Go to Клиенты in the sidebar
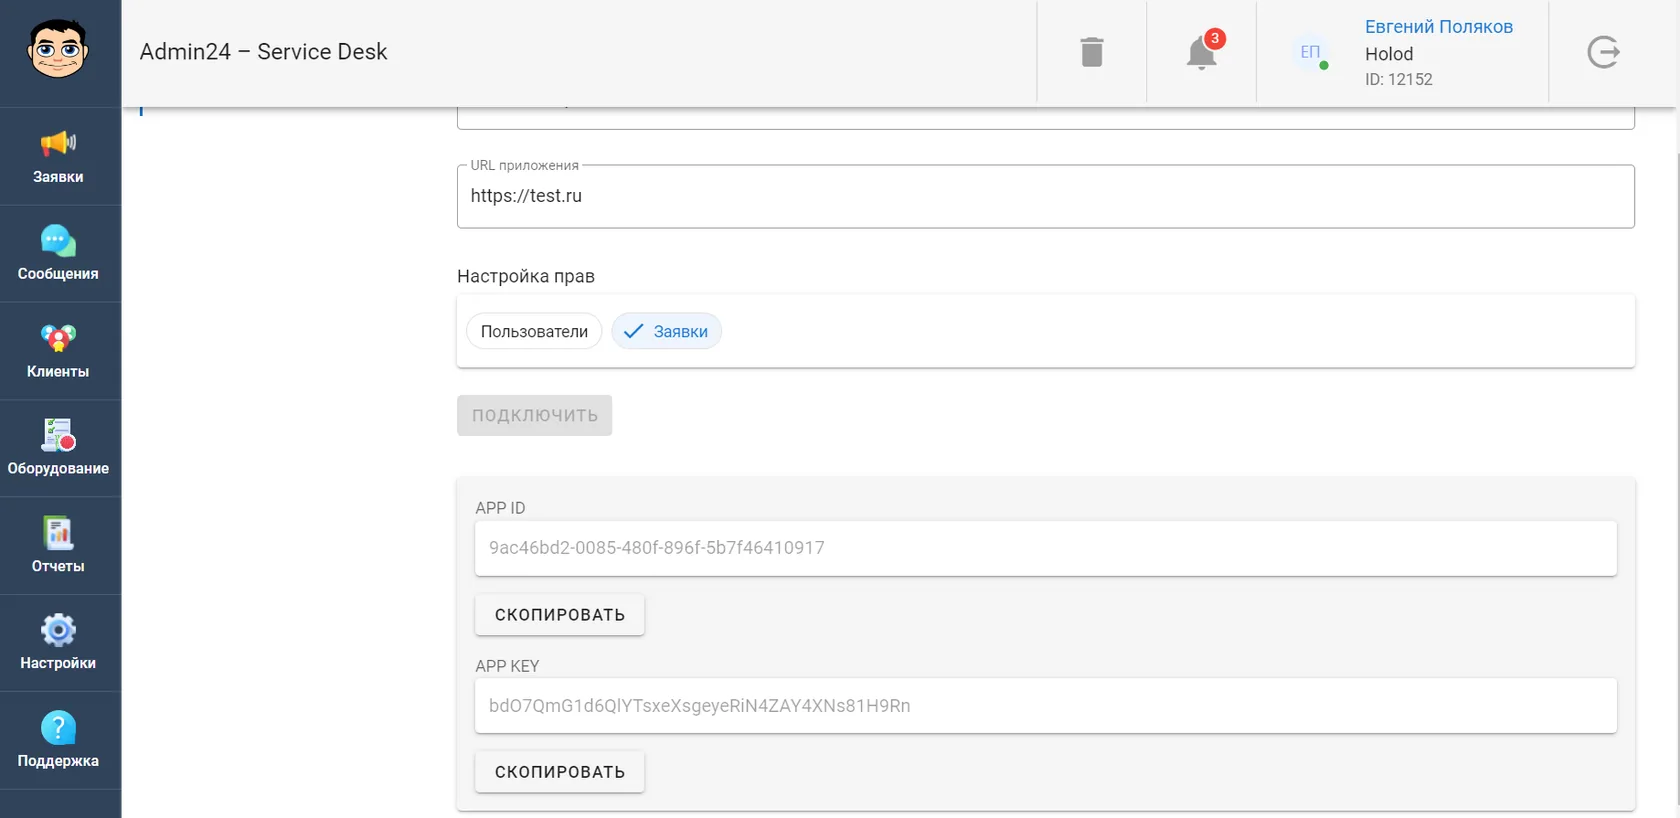 click(x=58, y=351)
